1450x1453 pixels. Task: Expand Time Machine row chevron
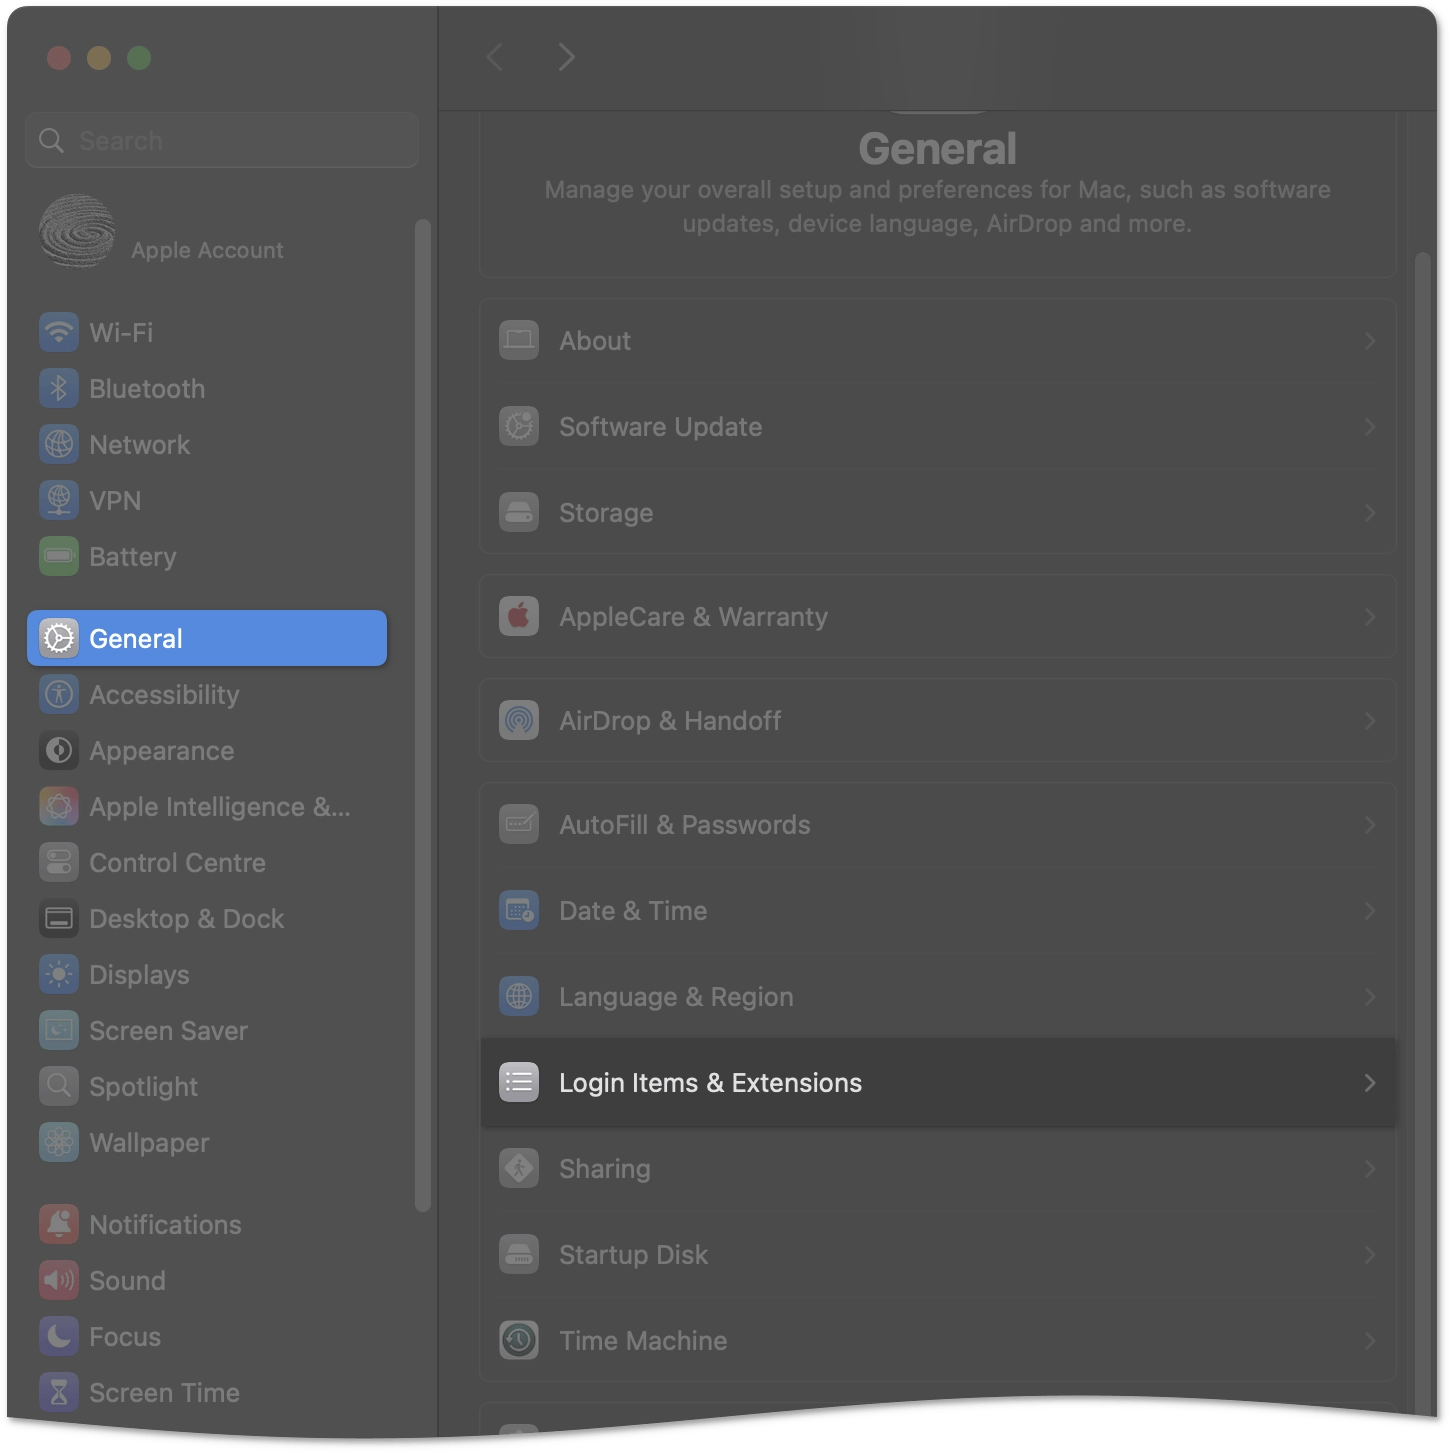tap(1370, 1341)
